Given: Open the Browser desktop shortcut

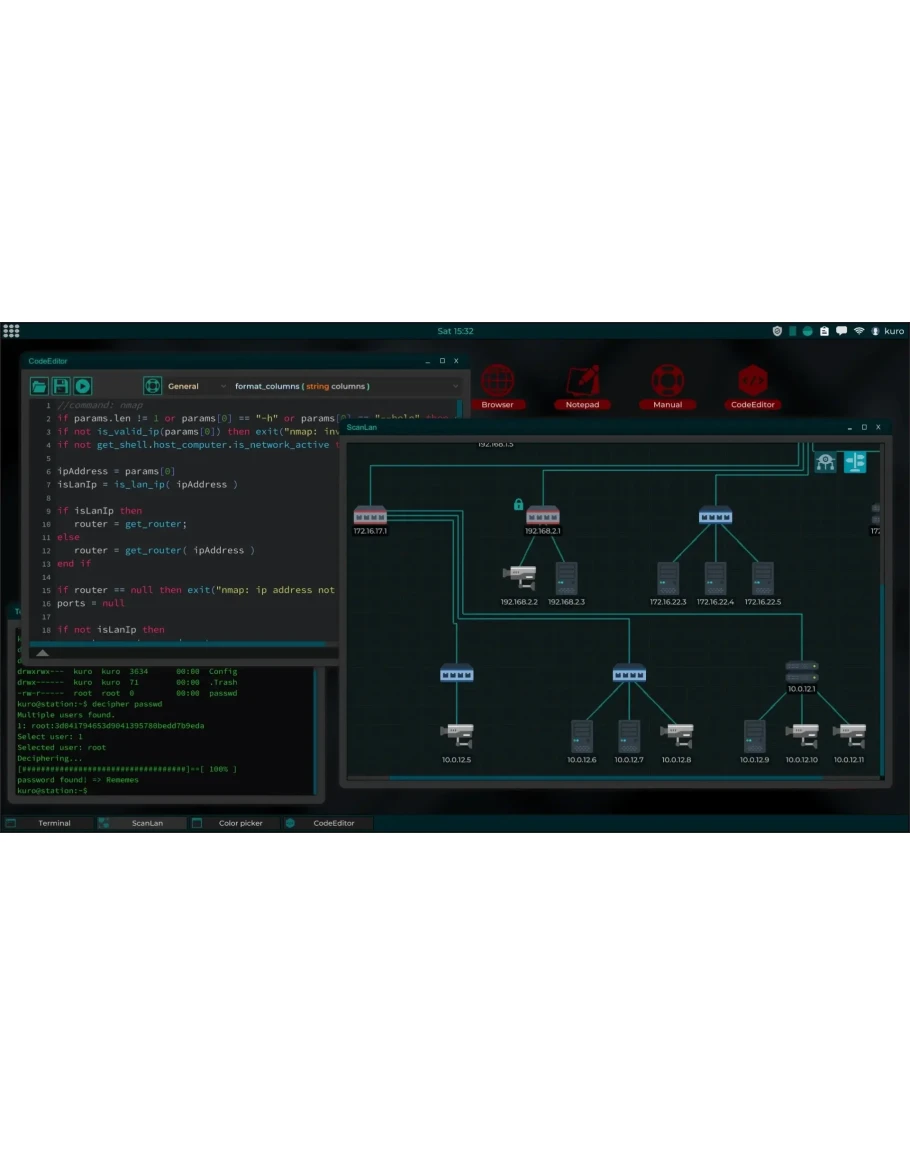Looking at the screenshot, I should pyautogui.click(x=497, y=385).
